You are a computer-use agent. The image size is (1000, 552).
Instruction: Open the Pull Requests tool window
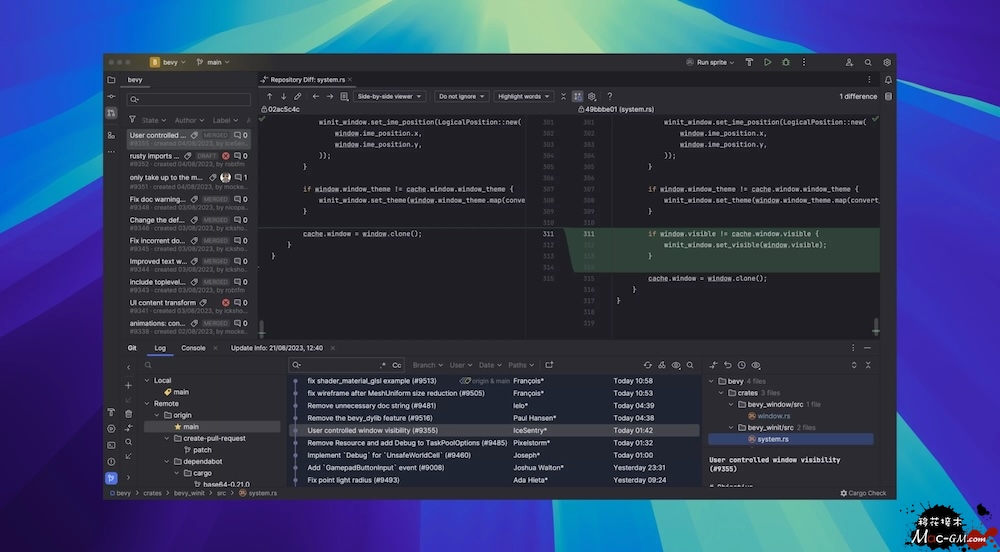(111, 113)
